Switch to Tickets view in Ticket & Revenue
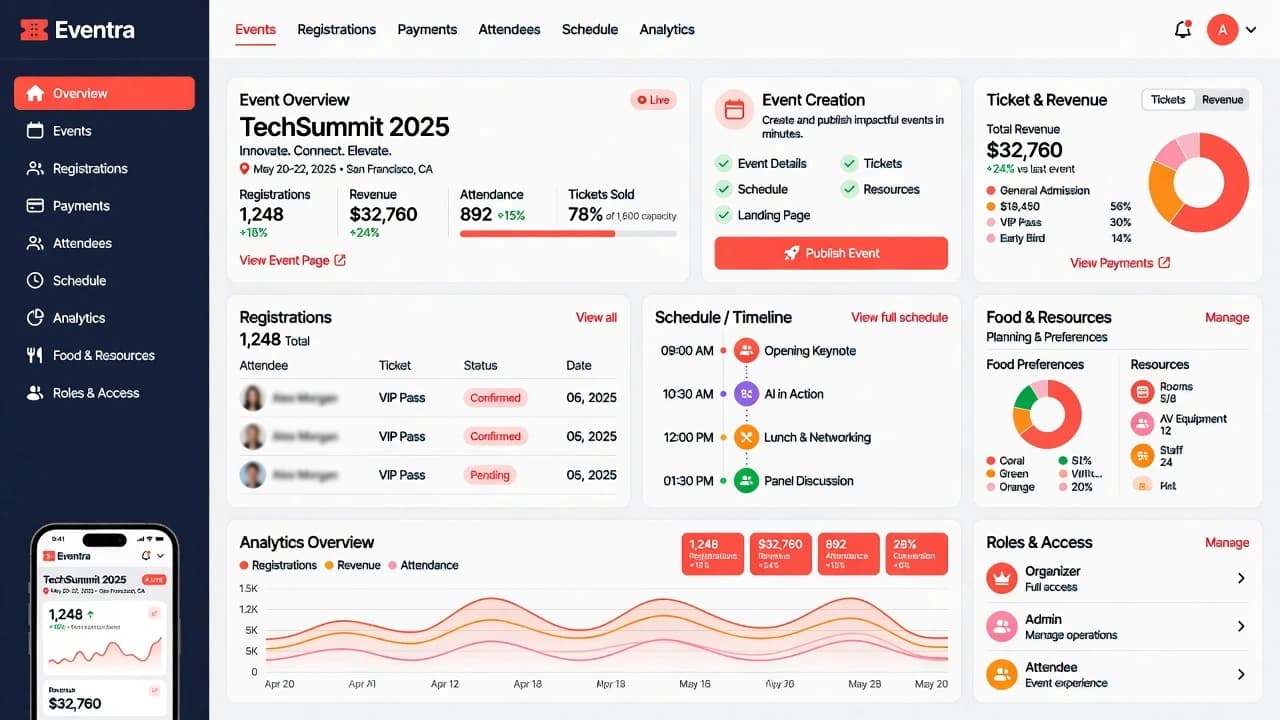Screen dimensions: 1280x720 (1168, 100)
